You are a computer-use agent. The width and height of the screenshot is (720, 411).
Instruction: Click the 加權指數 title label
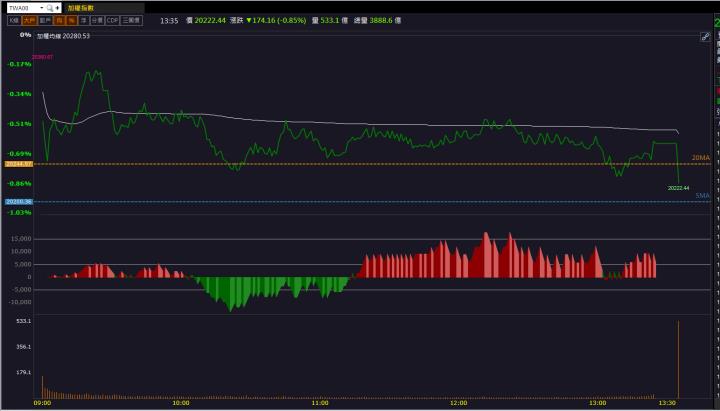tap(82, 7)
